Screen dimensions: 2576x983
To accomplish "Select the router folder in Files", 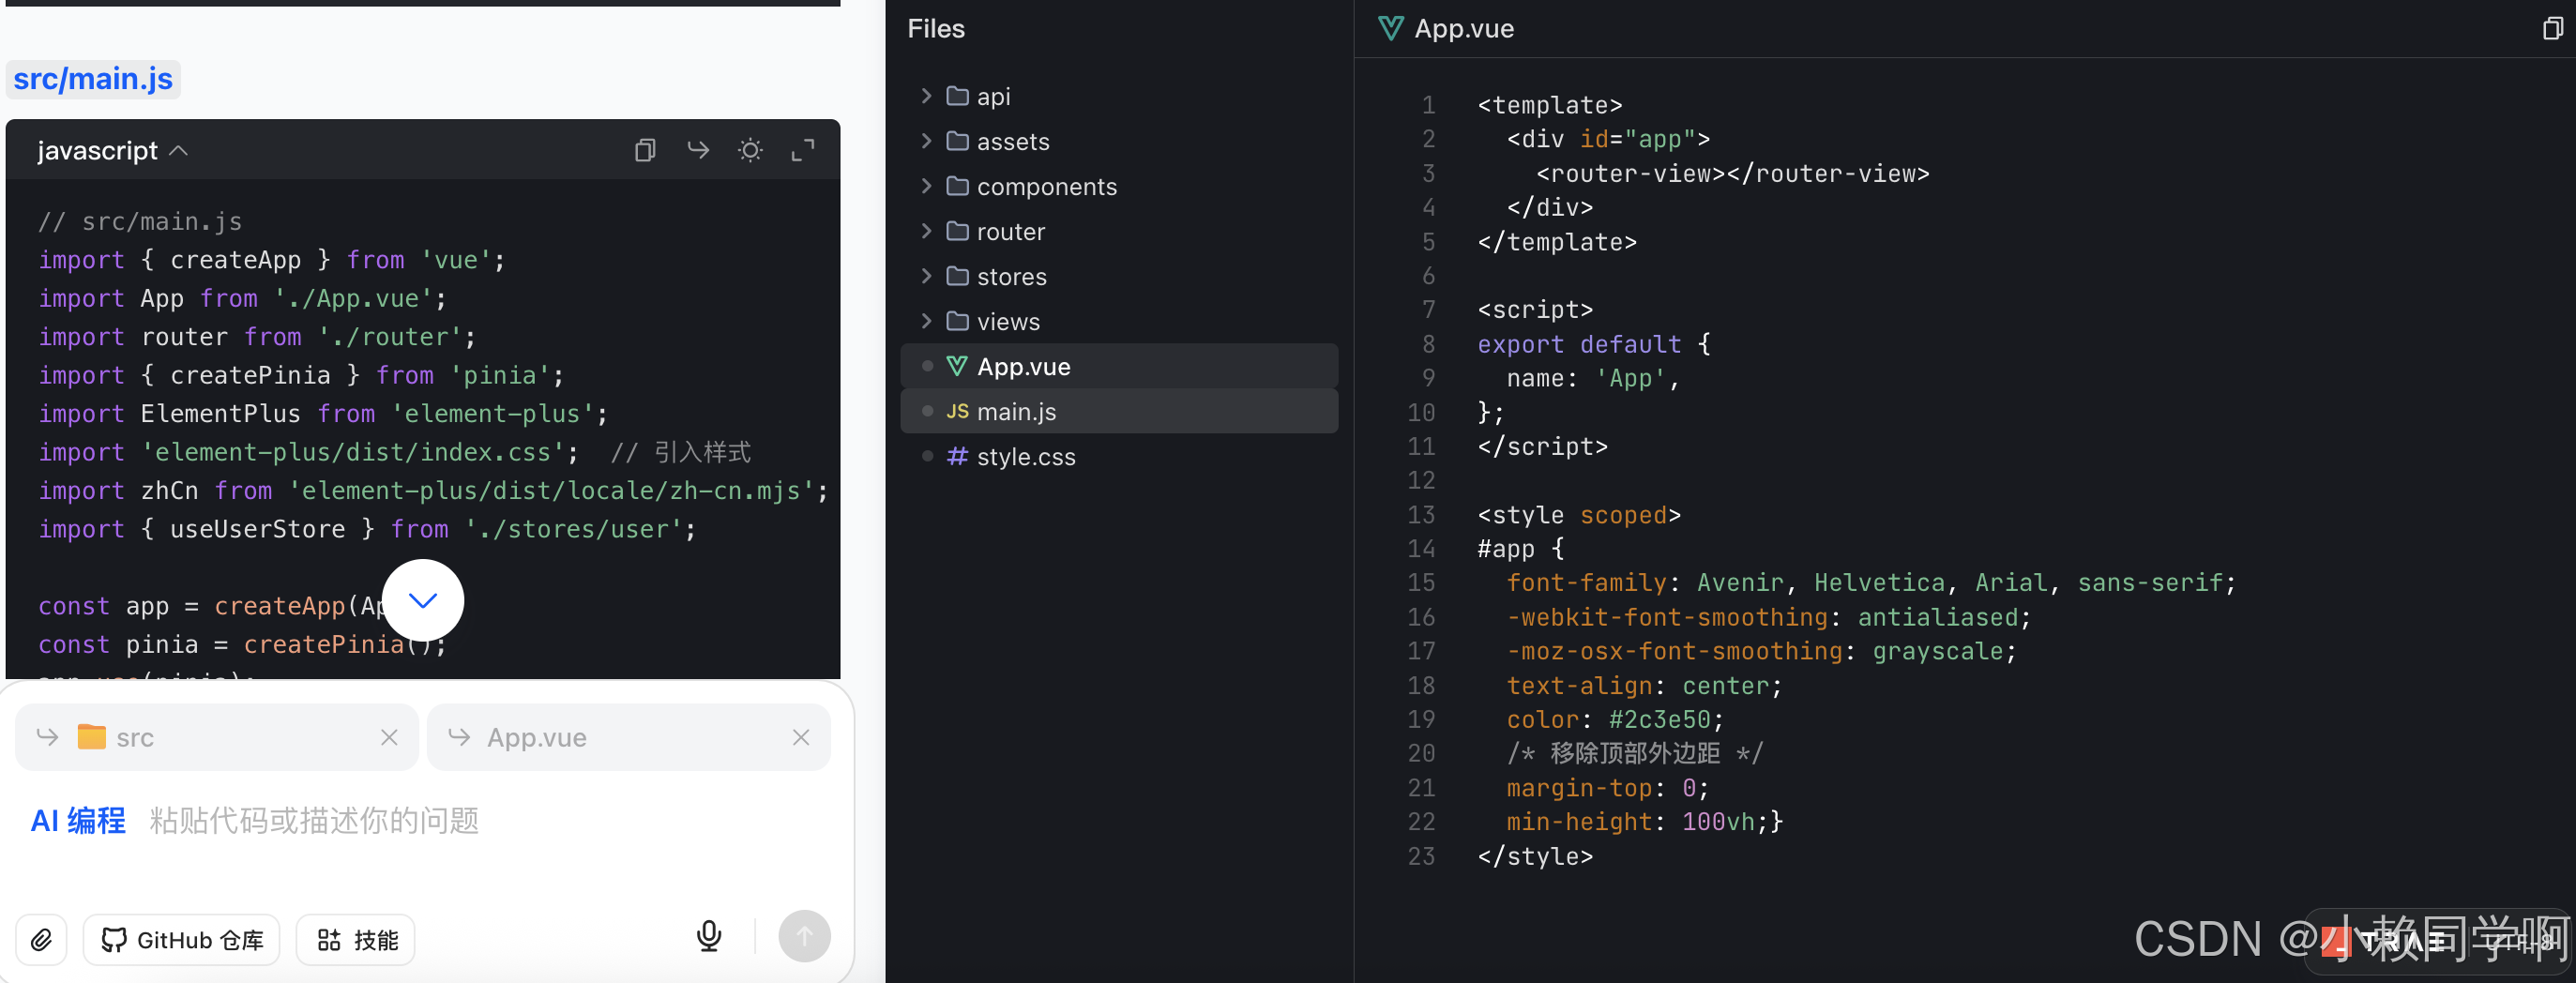I will 1119,231.
